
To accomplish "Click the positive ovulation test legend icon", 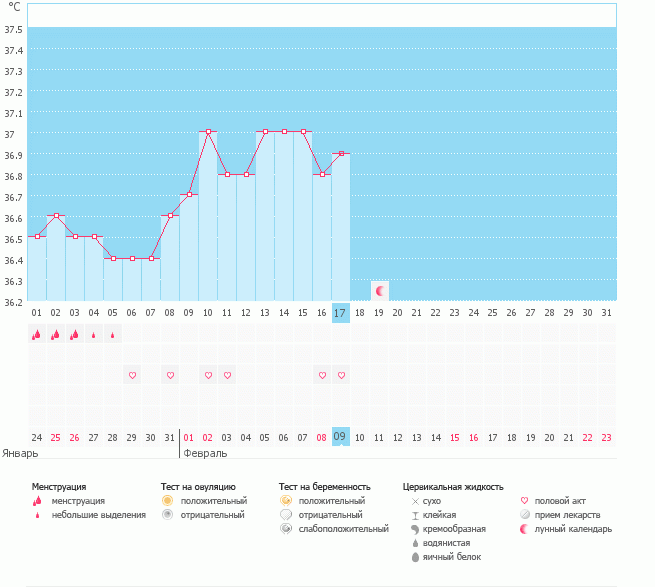I will (x=168, y=500).
